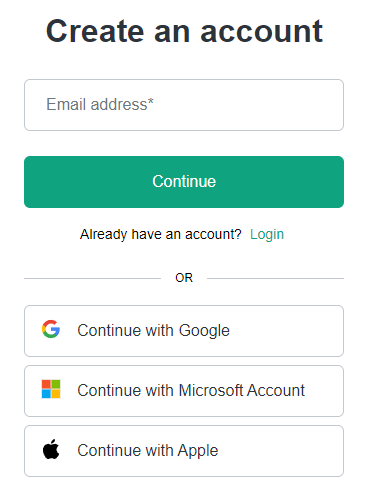The width and height of the screenshot is (367, 487).
Task: Click the white Continue text on green button
Action: (x=184, y=181)
